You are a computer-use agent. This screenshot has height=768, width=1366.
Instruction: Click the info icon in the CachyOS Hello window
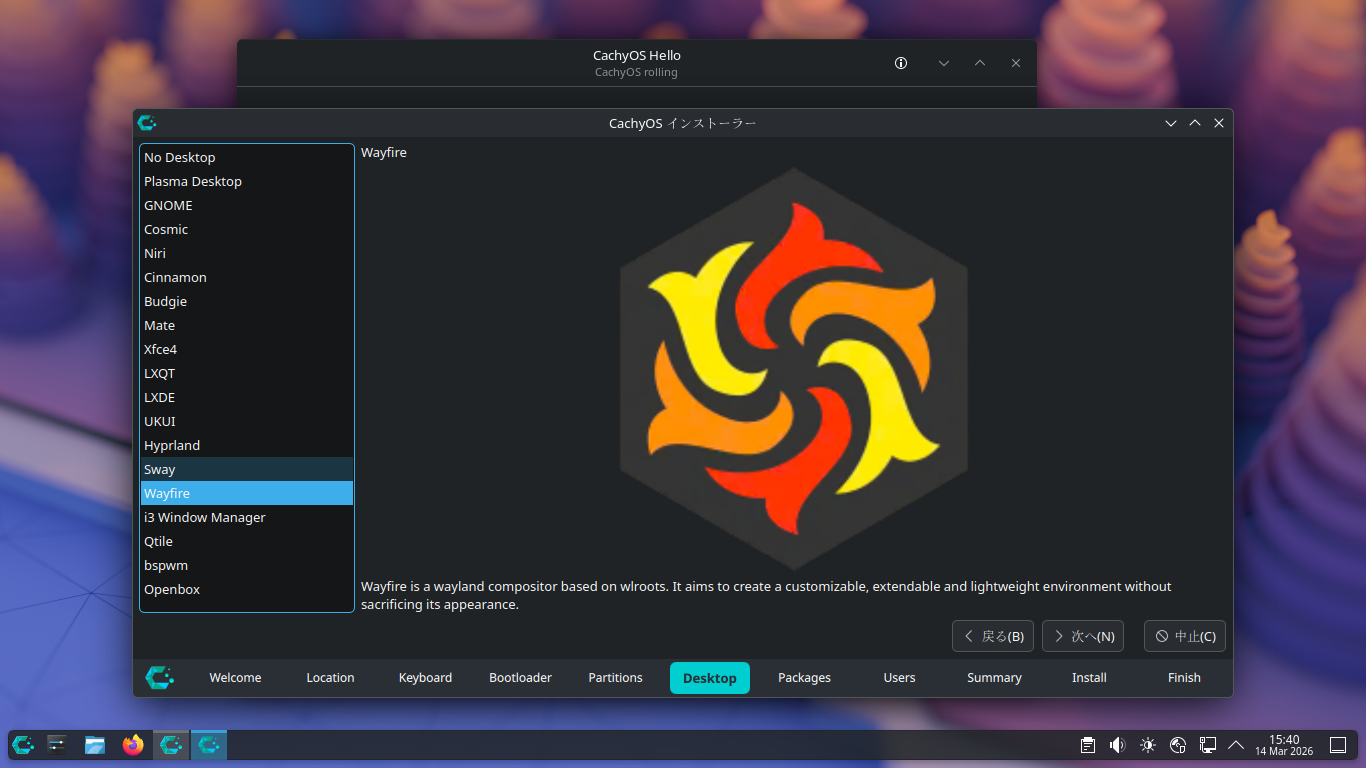[x=901, y=63]
